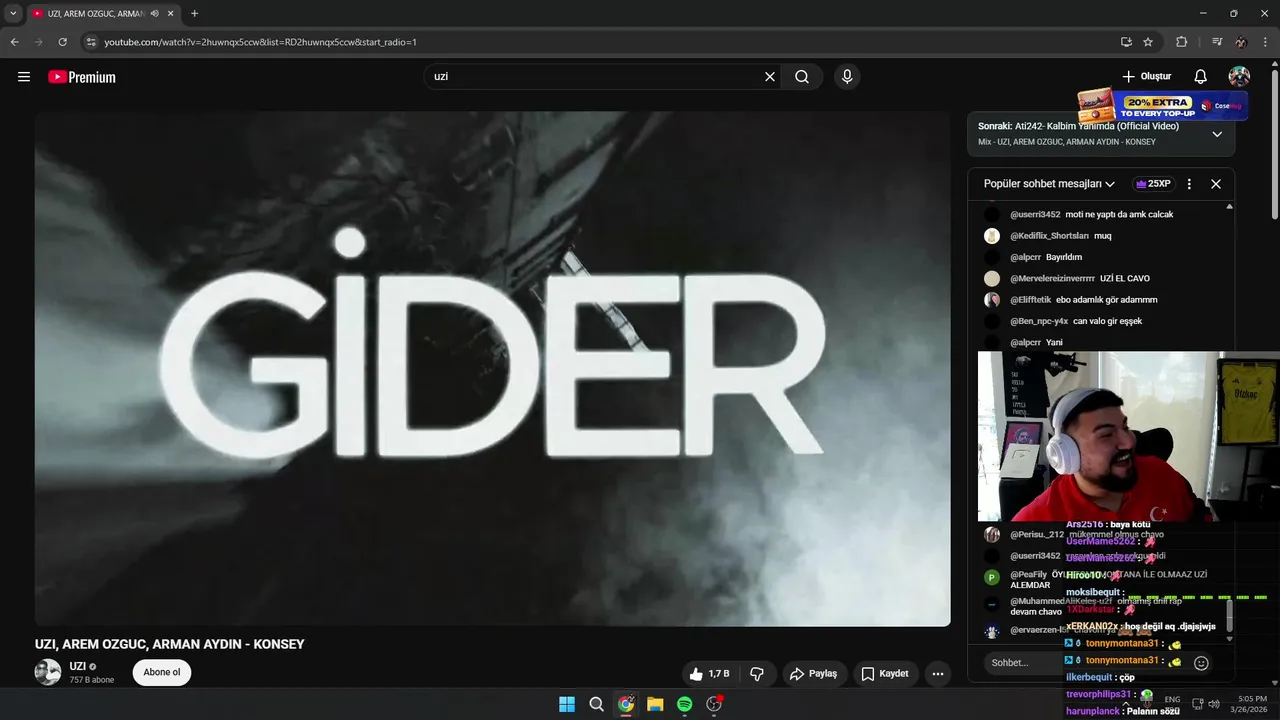The height and width of the screenshot is (720, 1280).
Task: Click the CaseHug 20% EXTRA banner
Action: pyautogui.click(x=1162, y=105)
